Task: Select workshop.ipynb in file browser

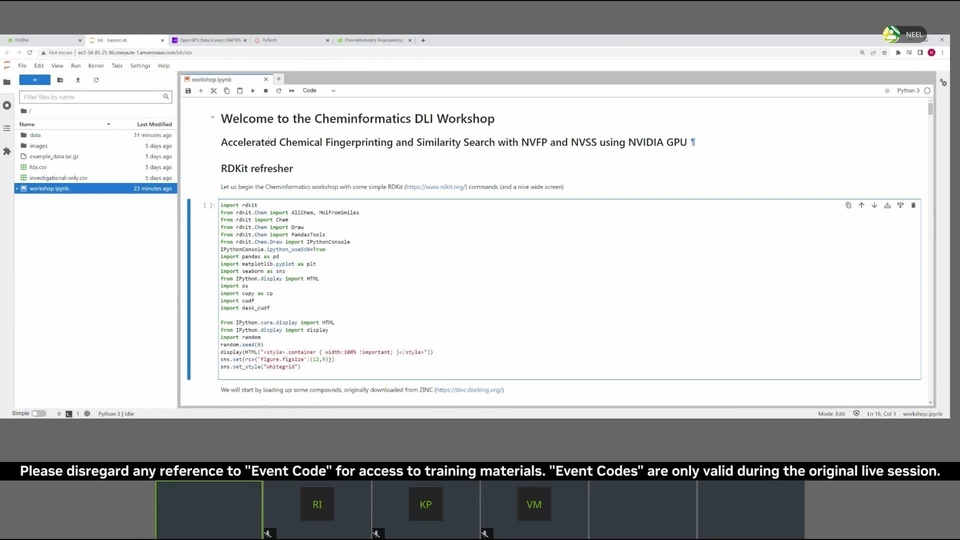Action: (95, 189)
